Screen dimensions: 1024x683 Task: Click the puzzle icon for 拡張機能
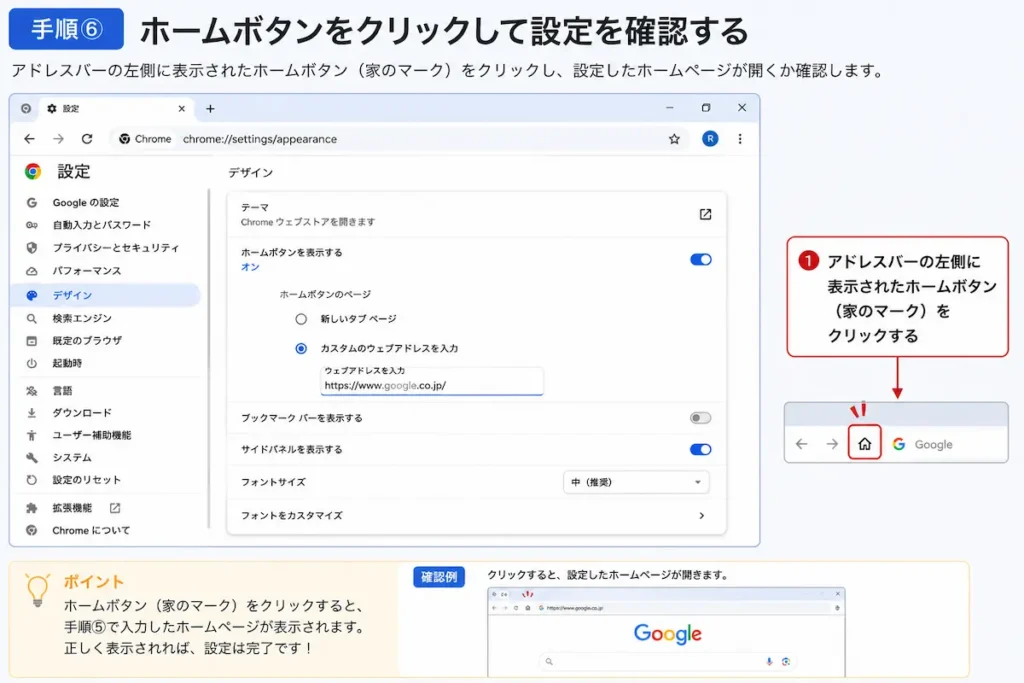[x=31, y=508]
